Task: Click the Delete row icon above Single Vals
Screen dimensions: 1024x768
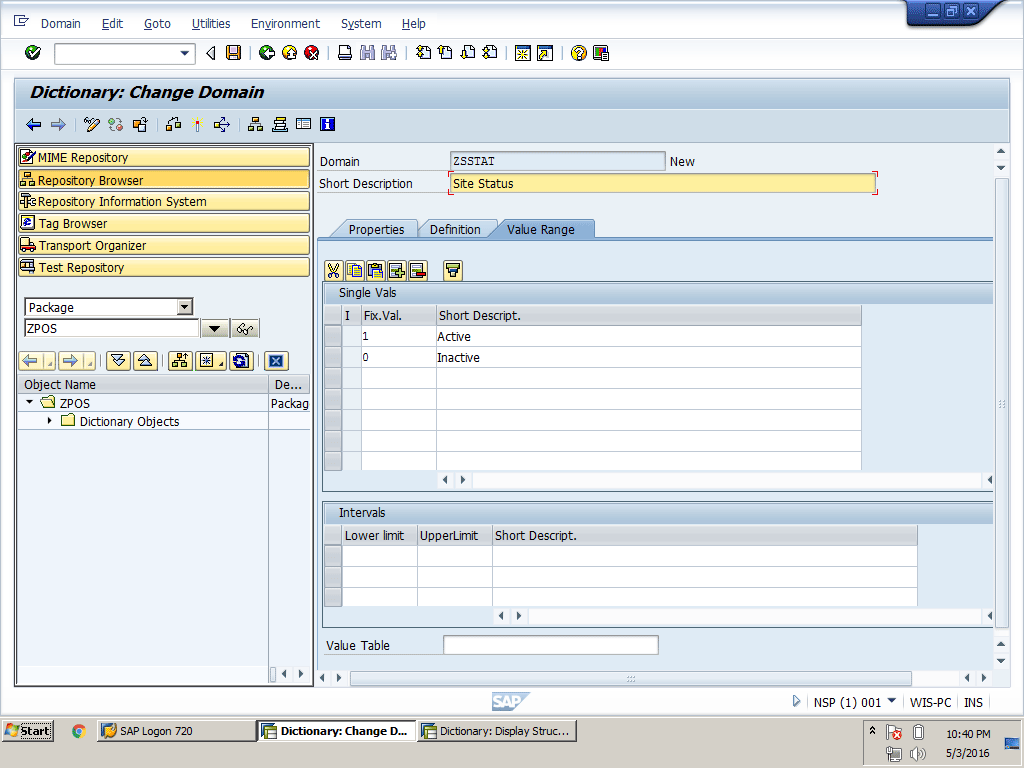Action: (417, 270)
